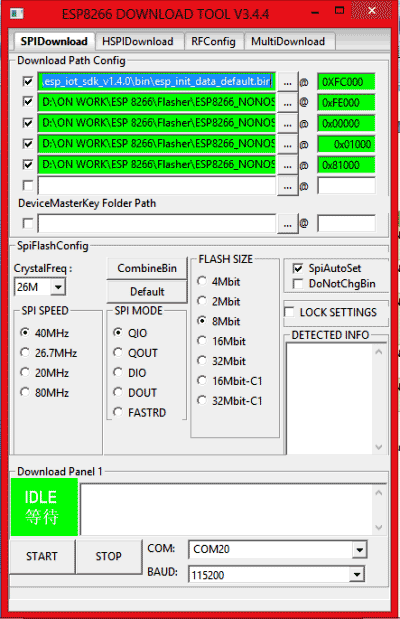Open the CrystalFreq 26M dropdown
The image size is (400, 619).
[x=58, y=287]
